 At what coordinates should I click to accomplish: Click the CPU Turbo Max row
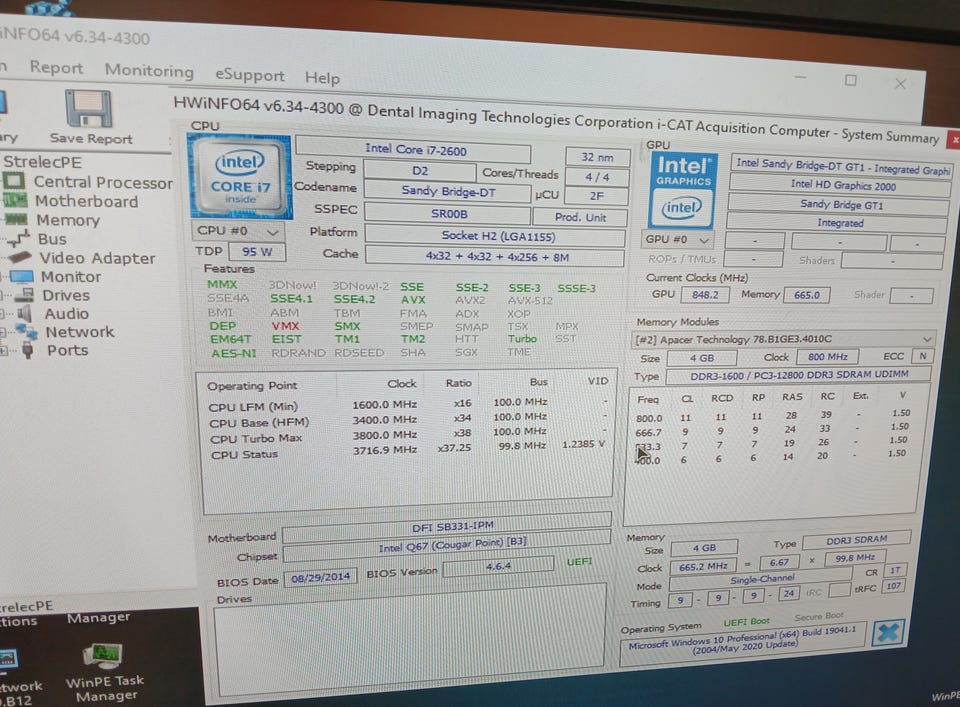(x=407, y=435)
